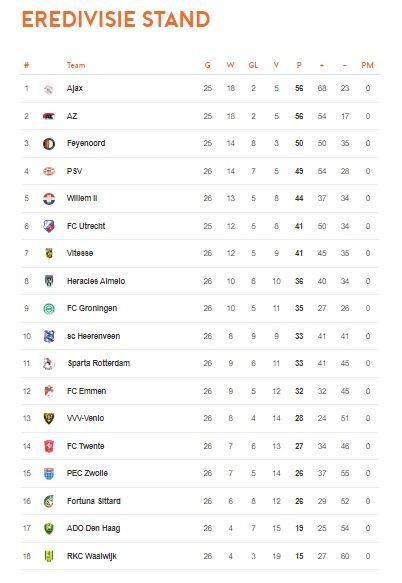
Task: Click the AZ club crest
Action: [x=49, y=116]
